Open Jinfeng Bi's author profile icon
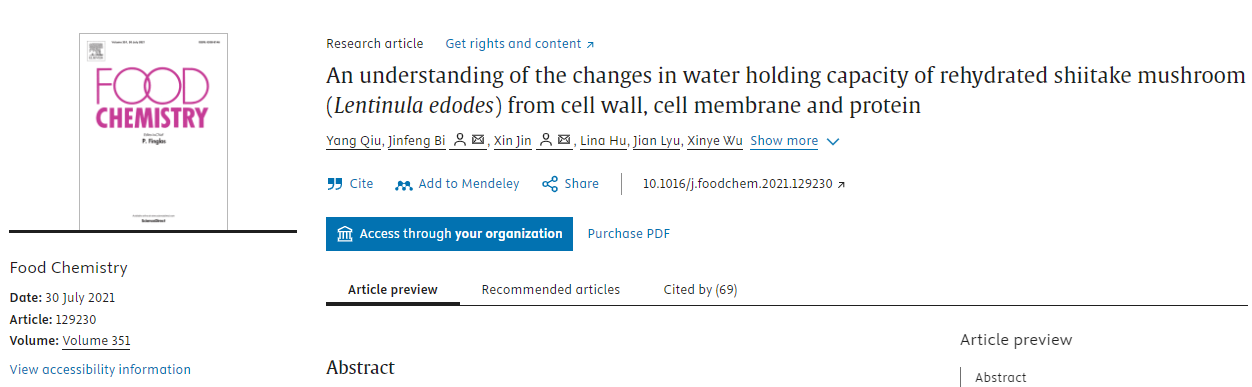1252x387 pixels. pyautogui.click(x=459, y=141)
